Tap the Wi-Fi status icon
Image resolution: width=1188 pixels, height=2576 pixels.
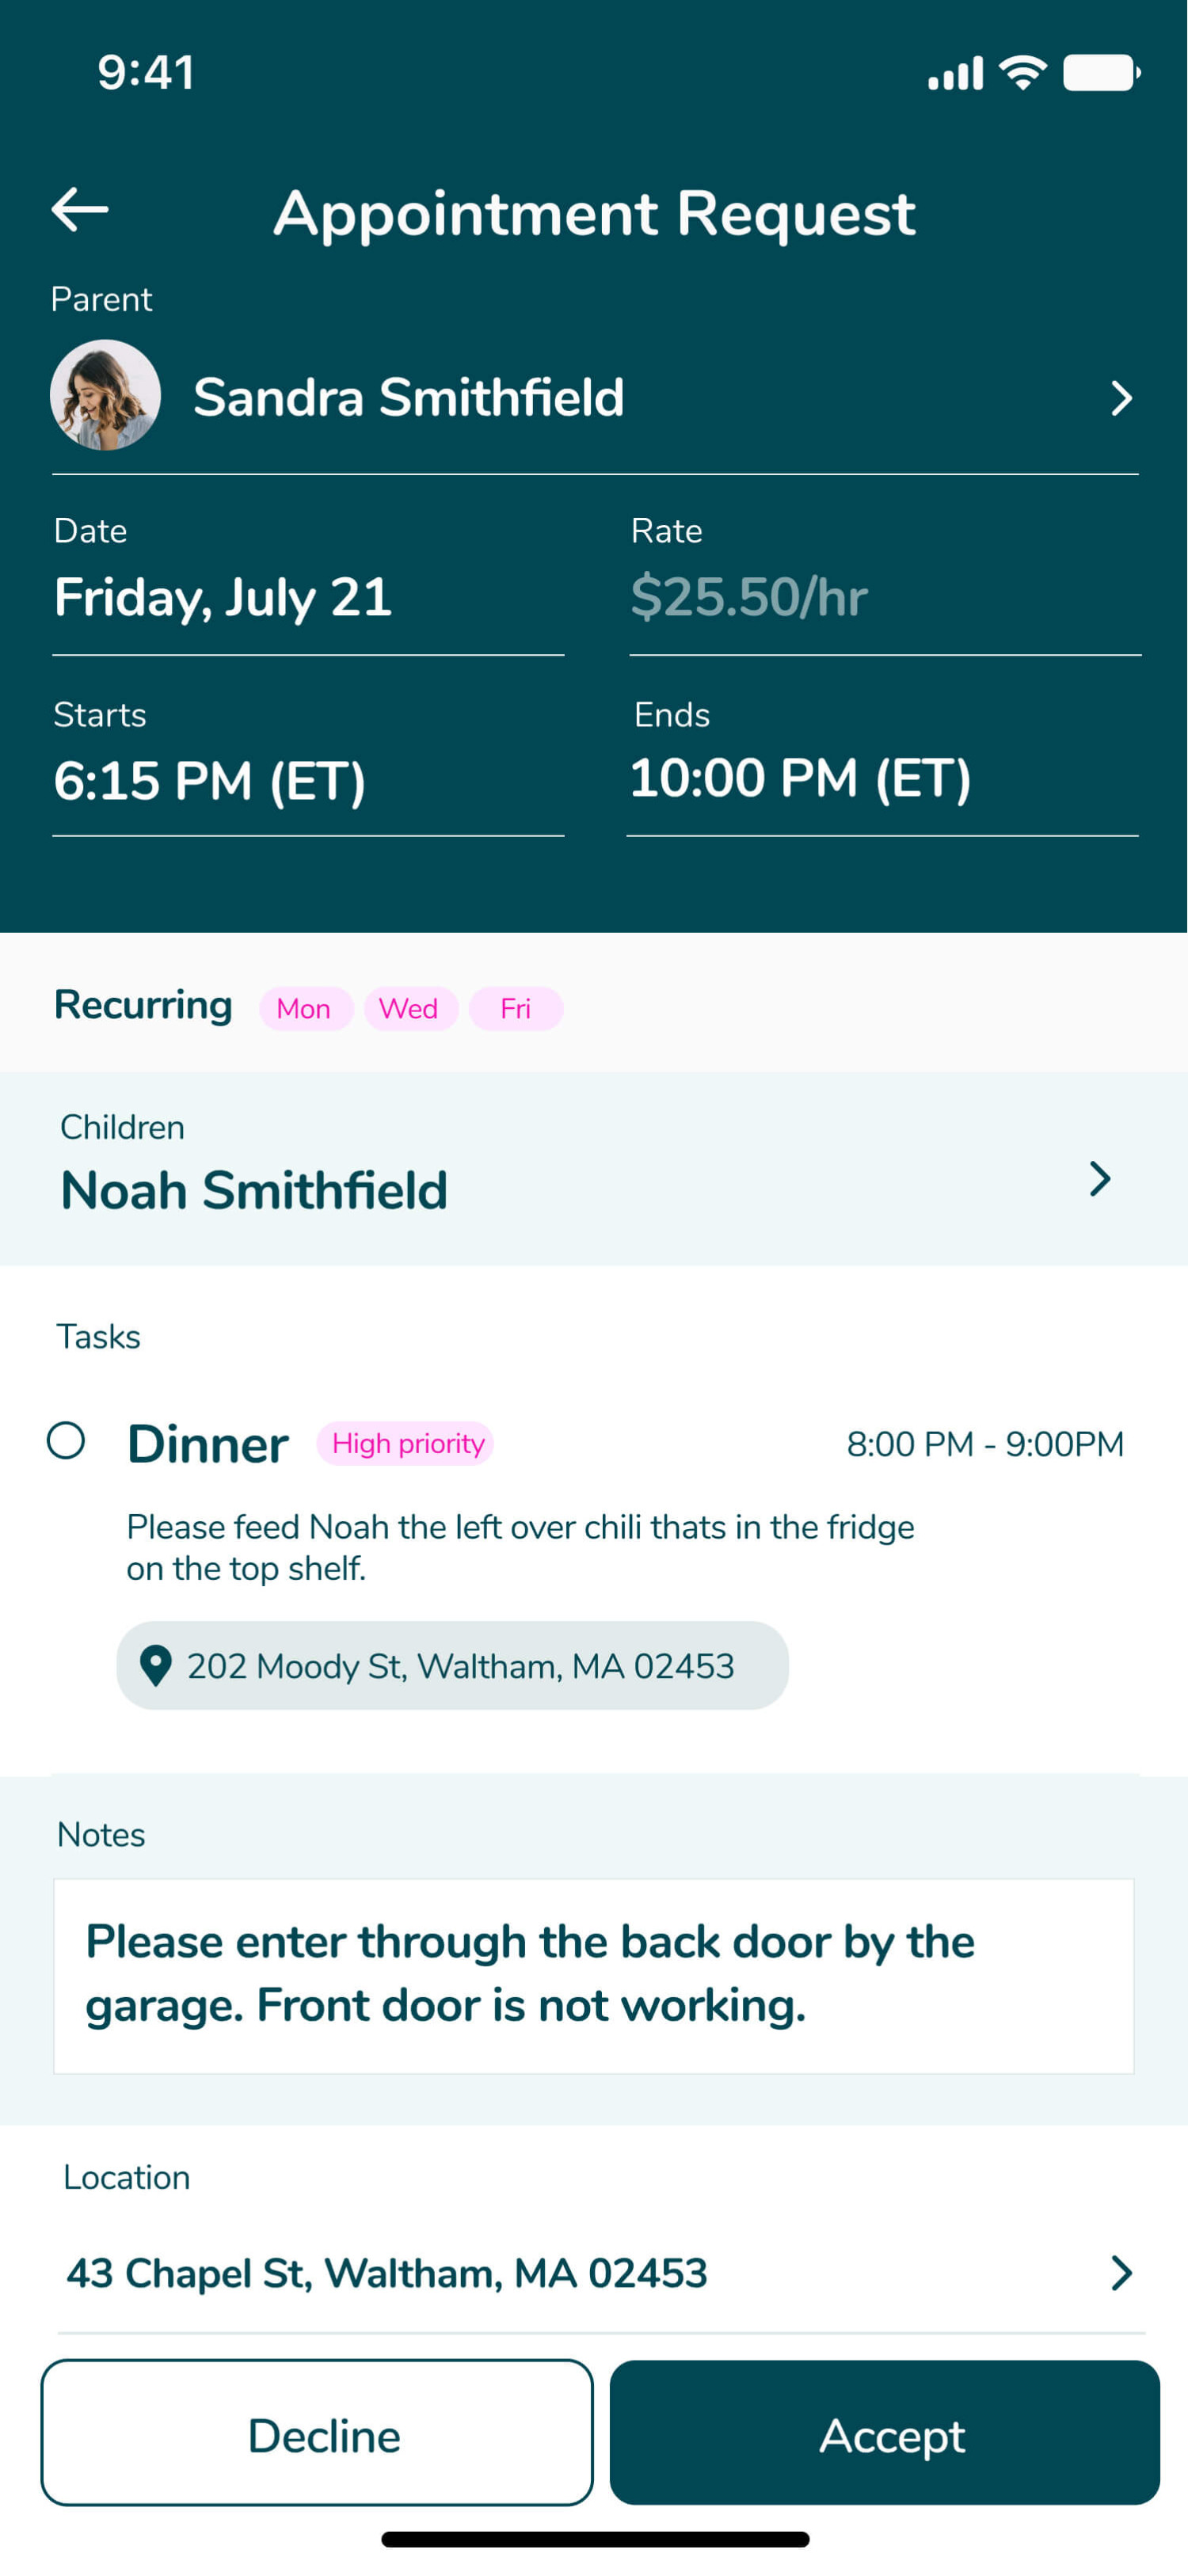click(x=1022, y=73)
